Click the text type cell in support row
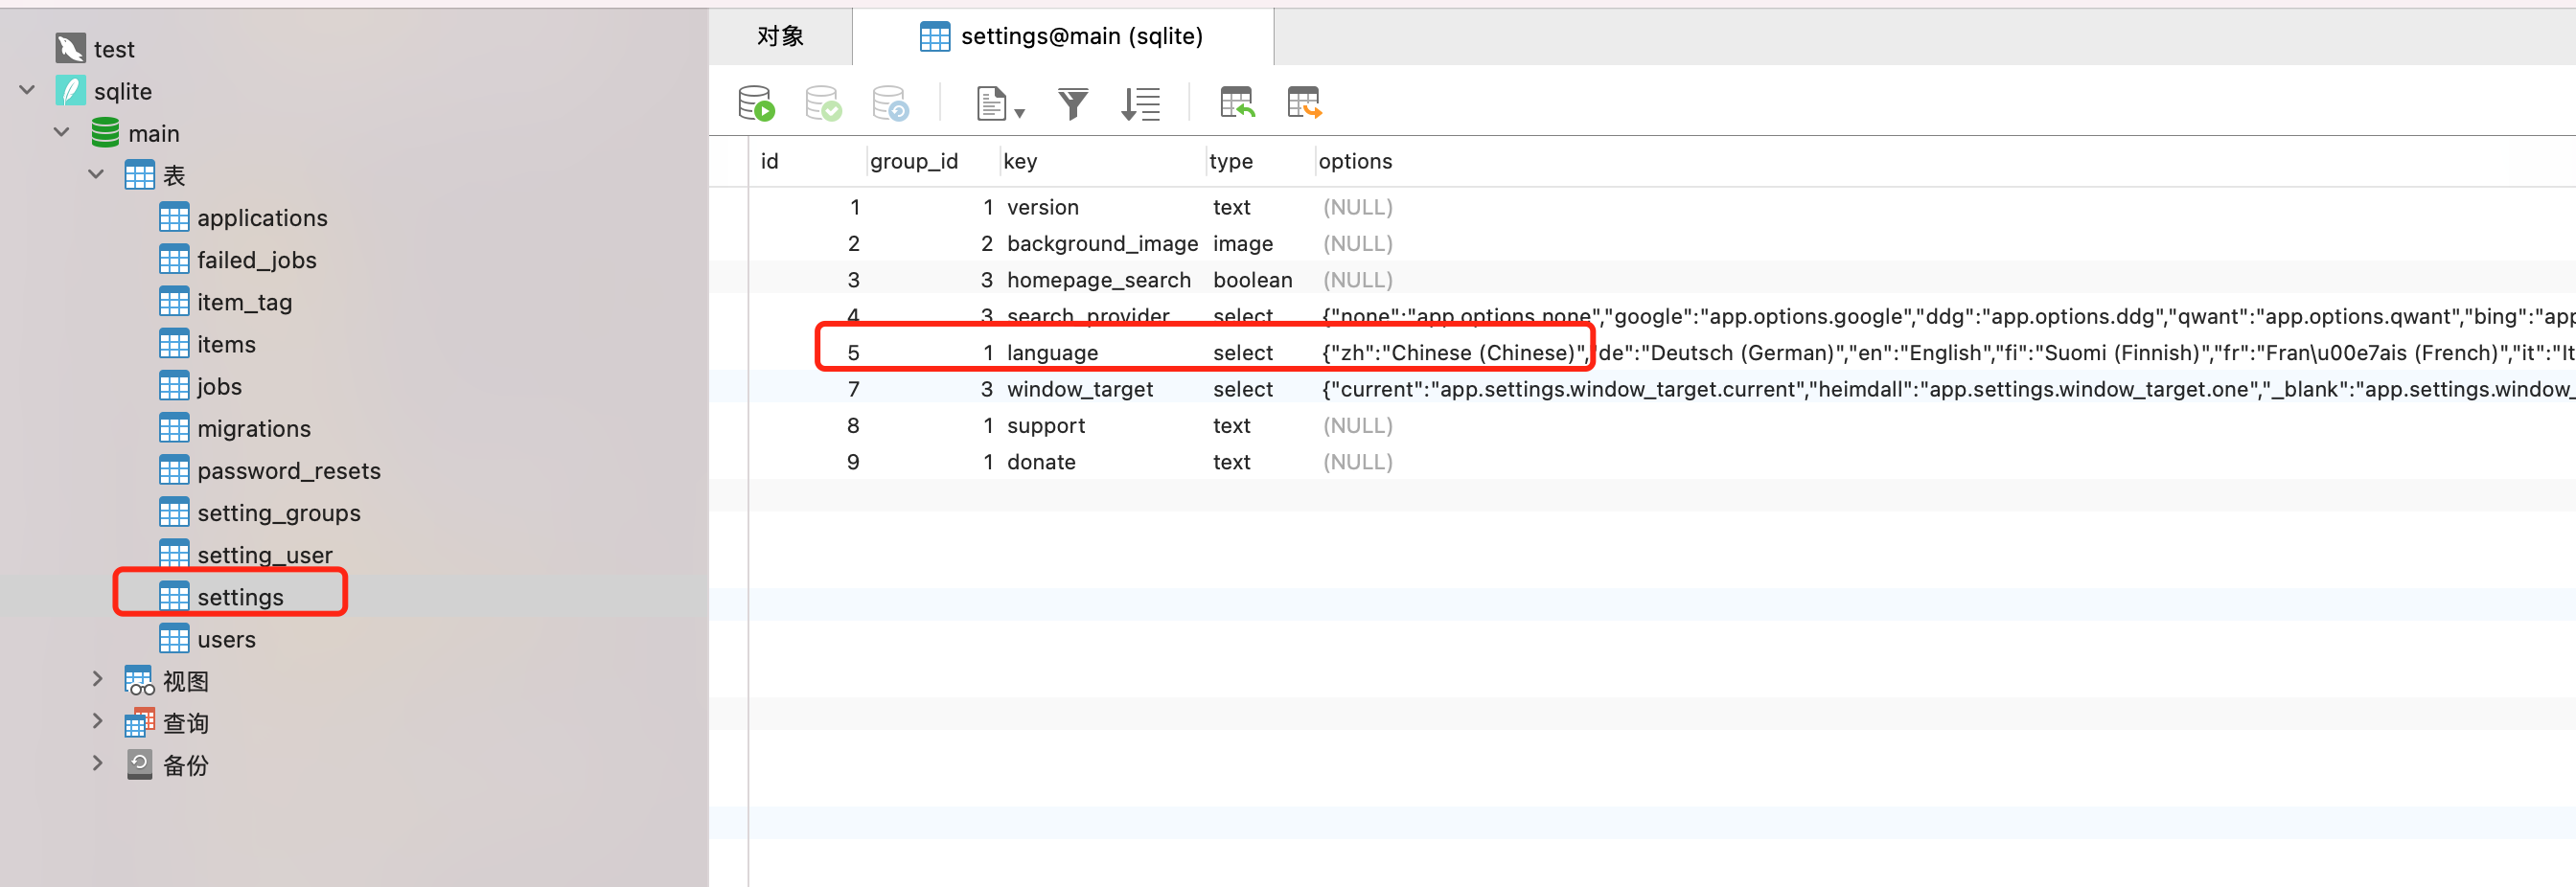Screen dimensions: 2576x887 coord(1260,425)
